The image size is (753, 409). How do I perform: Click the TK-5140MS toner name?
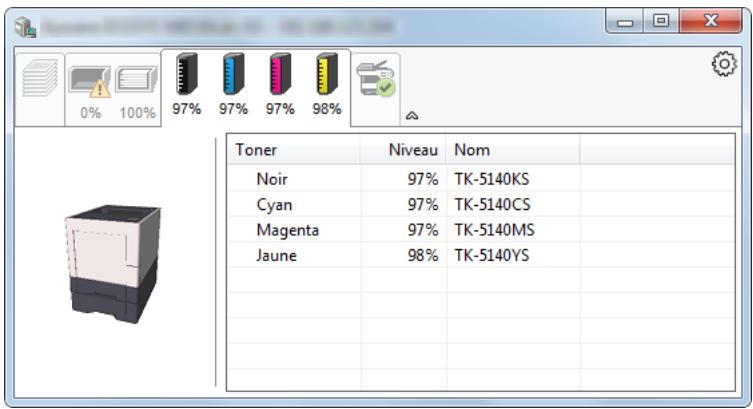point(494,230)
